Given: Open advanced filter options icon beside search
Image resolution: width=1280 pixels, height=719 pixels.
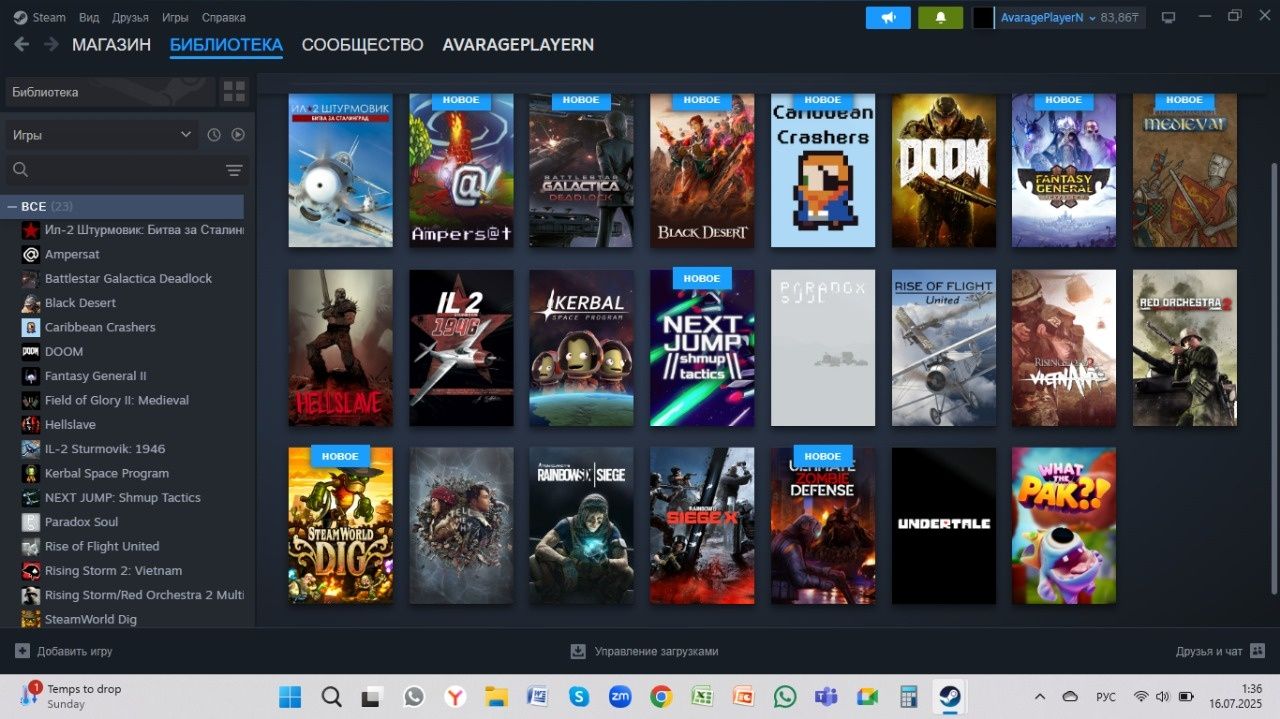Looking at the screenshot, I should tap(234, 170).
